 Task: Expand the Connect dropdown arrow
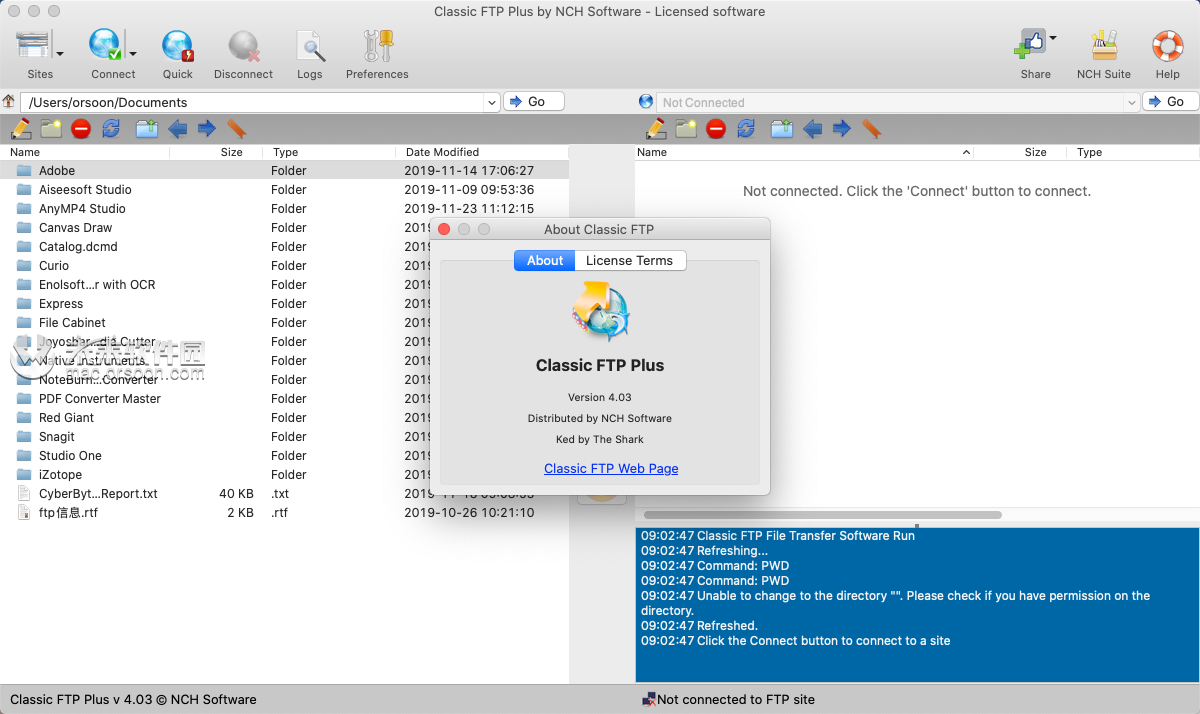132,53
